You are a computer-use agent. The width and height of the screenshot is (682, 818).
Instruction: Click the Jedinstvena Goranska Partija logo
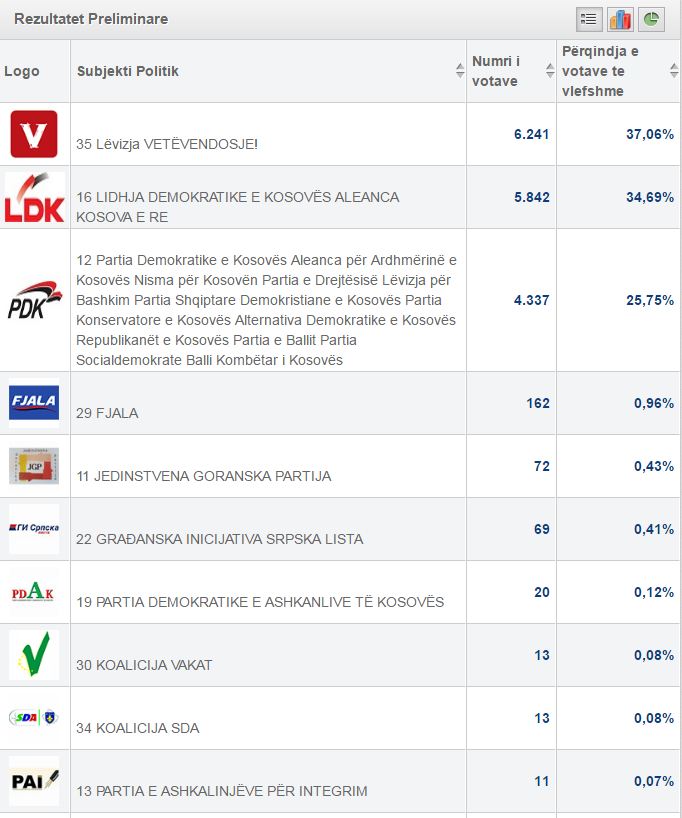click(34, 466)
